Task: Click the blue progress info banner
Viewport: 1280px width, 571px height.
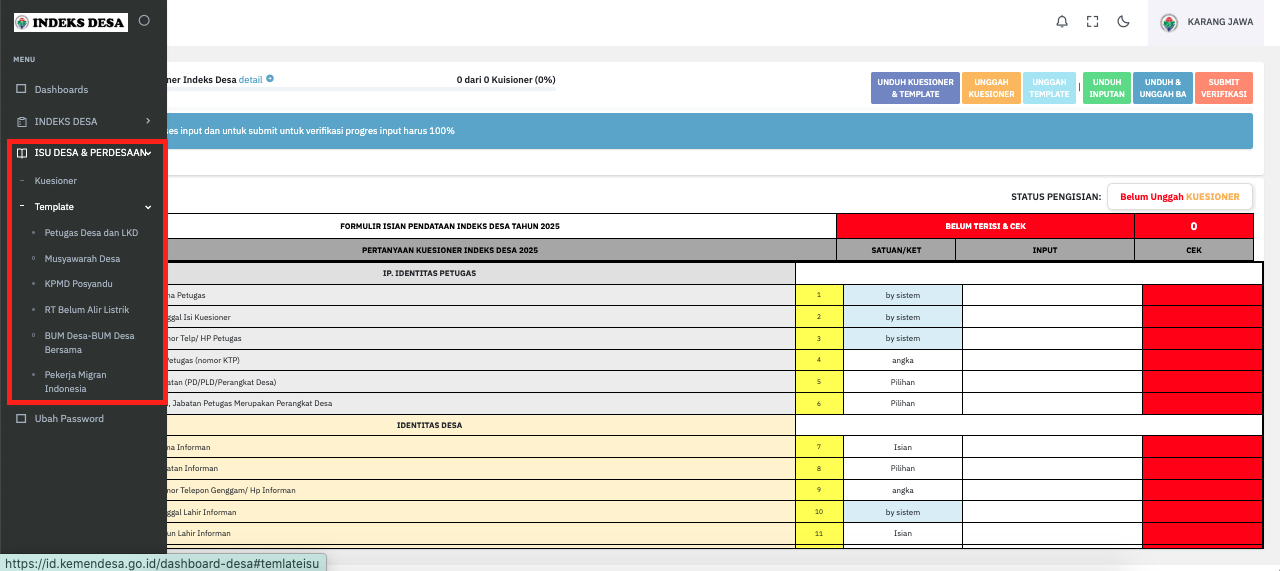Action: [x=710, y=131]
